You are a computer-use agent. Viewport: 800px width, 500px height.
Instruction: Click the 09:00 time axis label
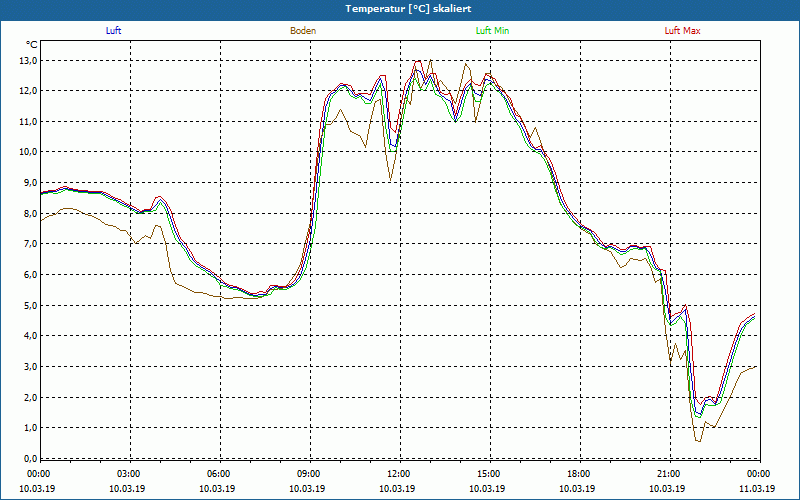coord(307,474)
